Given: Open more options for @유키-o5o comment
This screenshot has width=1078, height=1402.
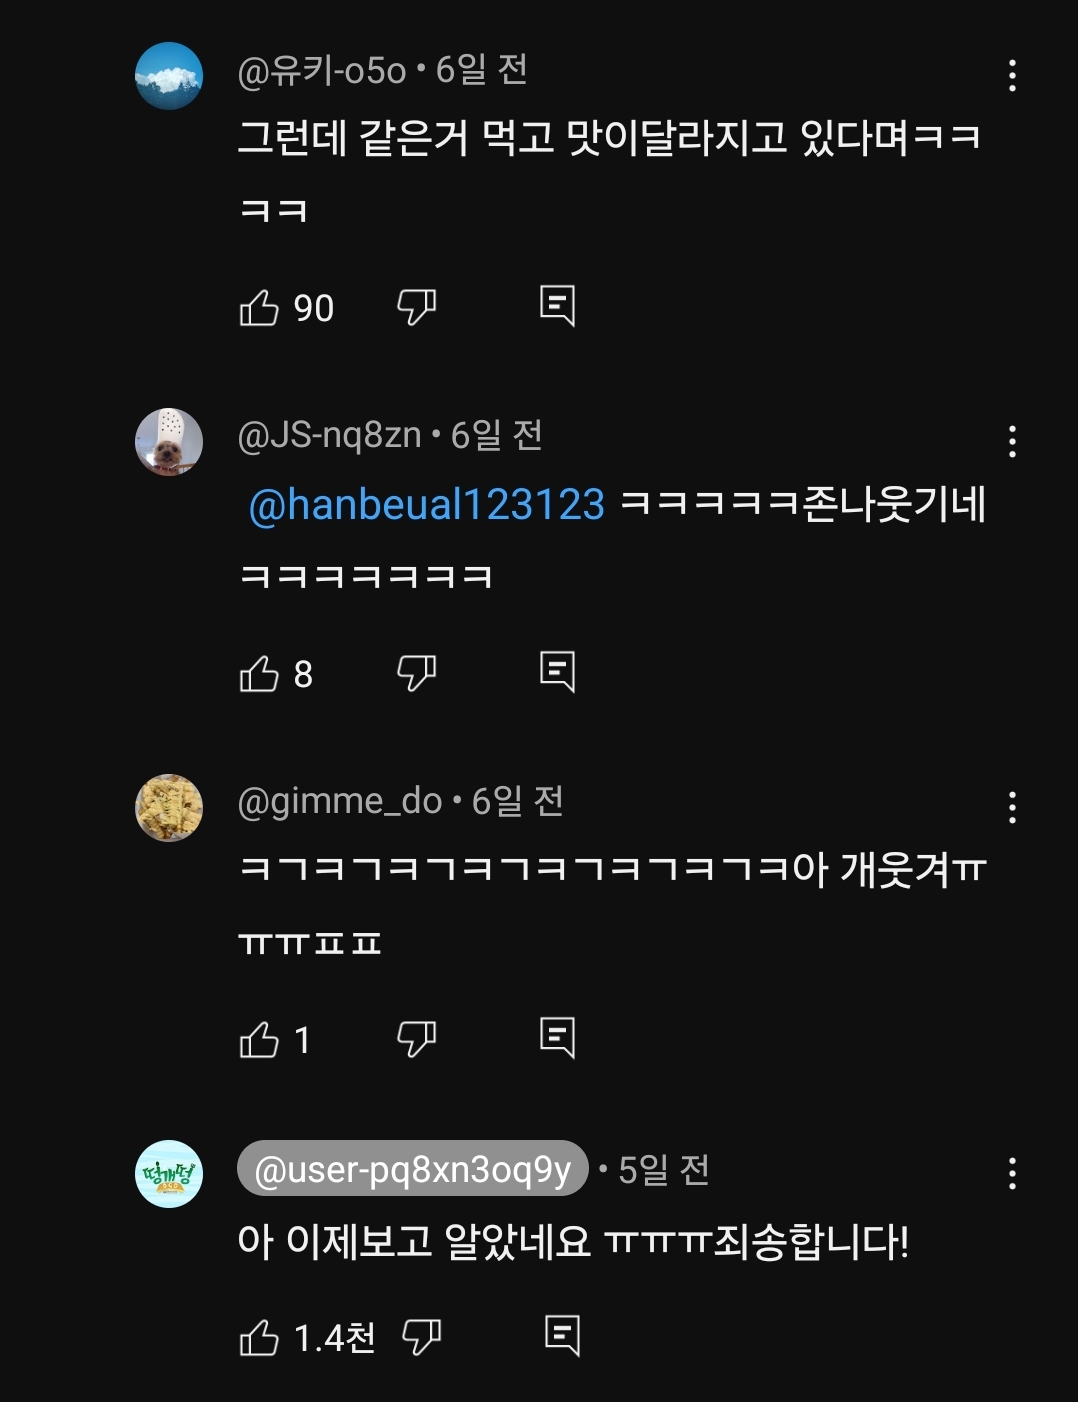Looking at the screenshot, I should pos(1012,76).
